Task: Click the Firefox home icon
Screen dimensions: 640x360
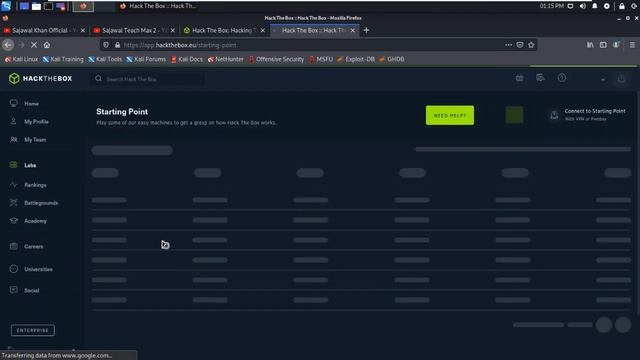Action: [47, 45]
